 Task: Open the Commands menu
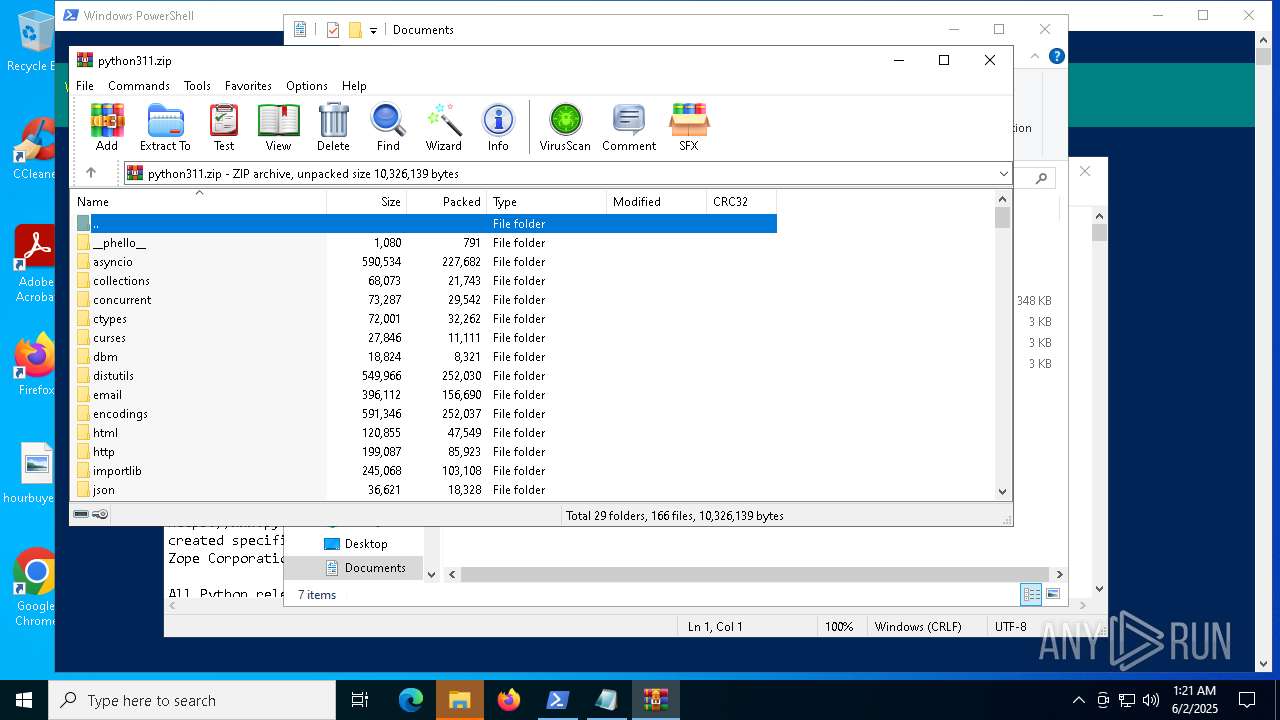(139, 86)
